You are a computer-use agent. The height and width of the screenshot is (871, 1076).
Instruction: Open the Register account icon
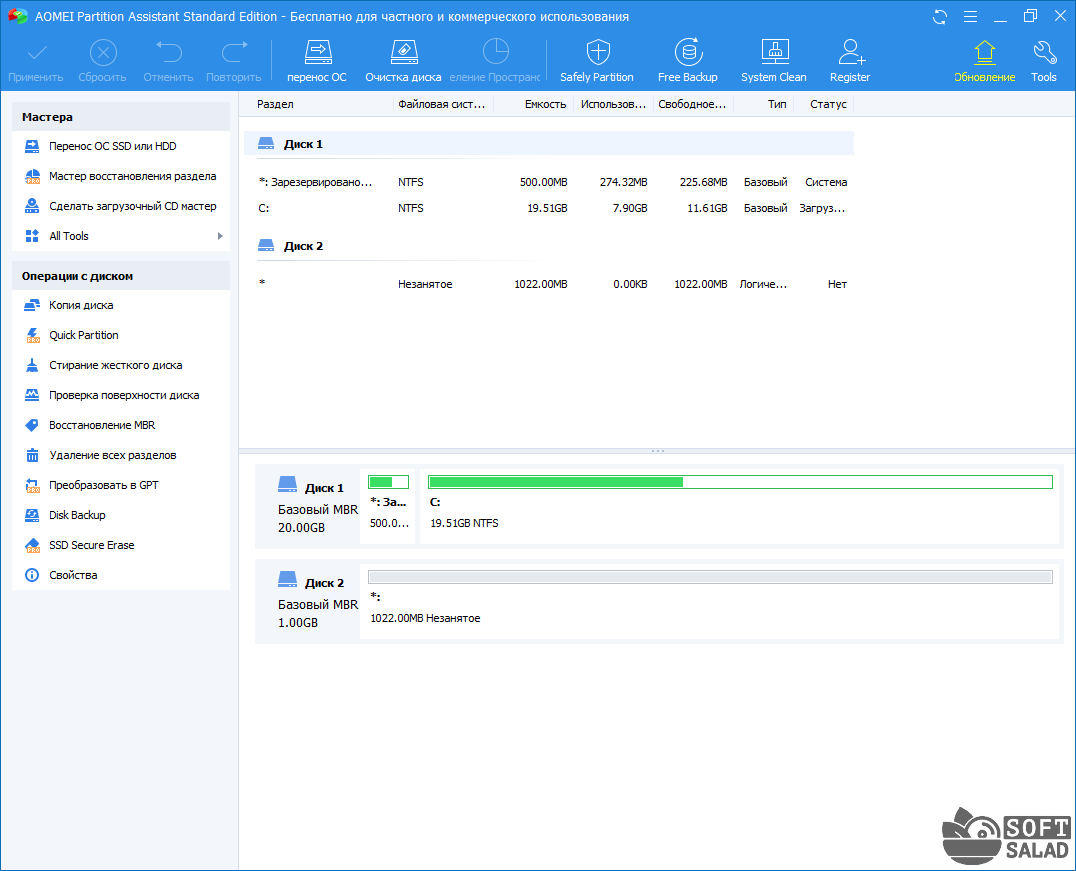850,60
